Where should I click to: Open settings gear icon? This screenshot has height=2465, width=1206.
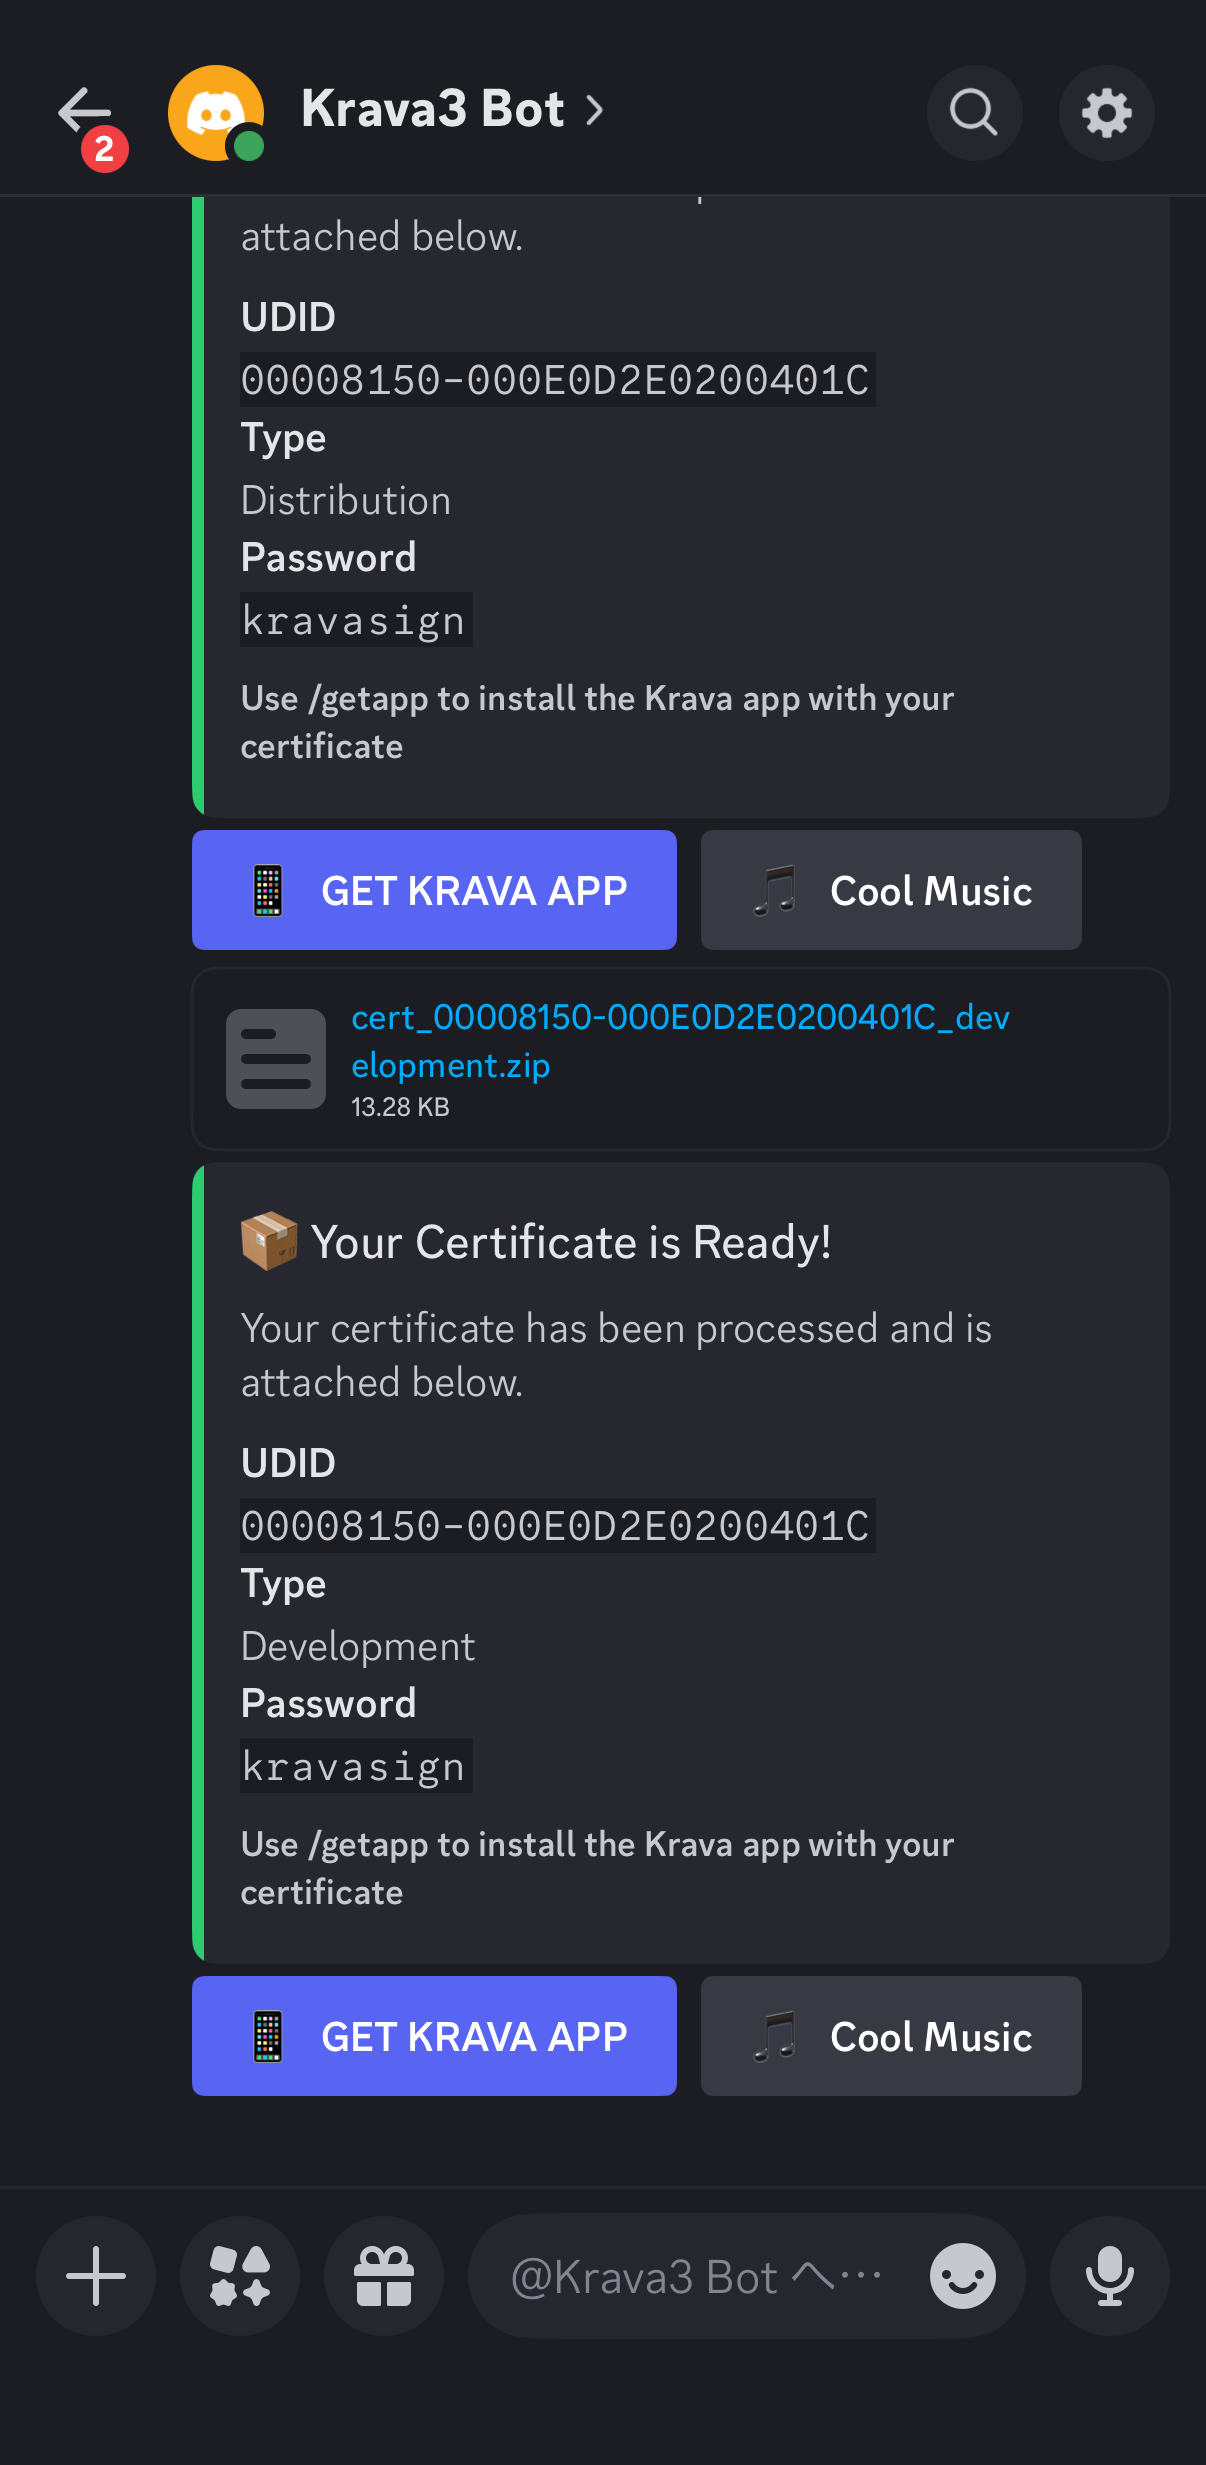pyautogui.click(x=1106, y=112)
